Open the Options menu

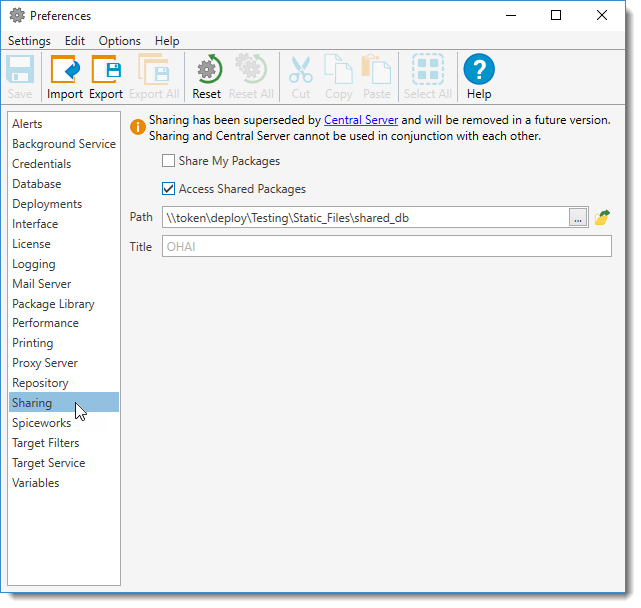119,41
